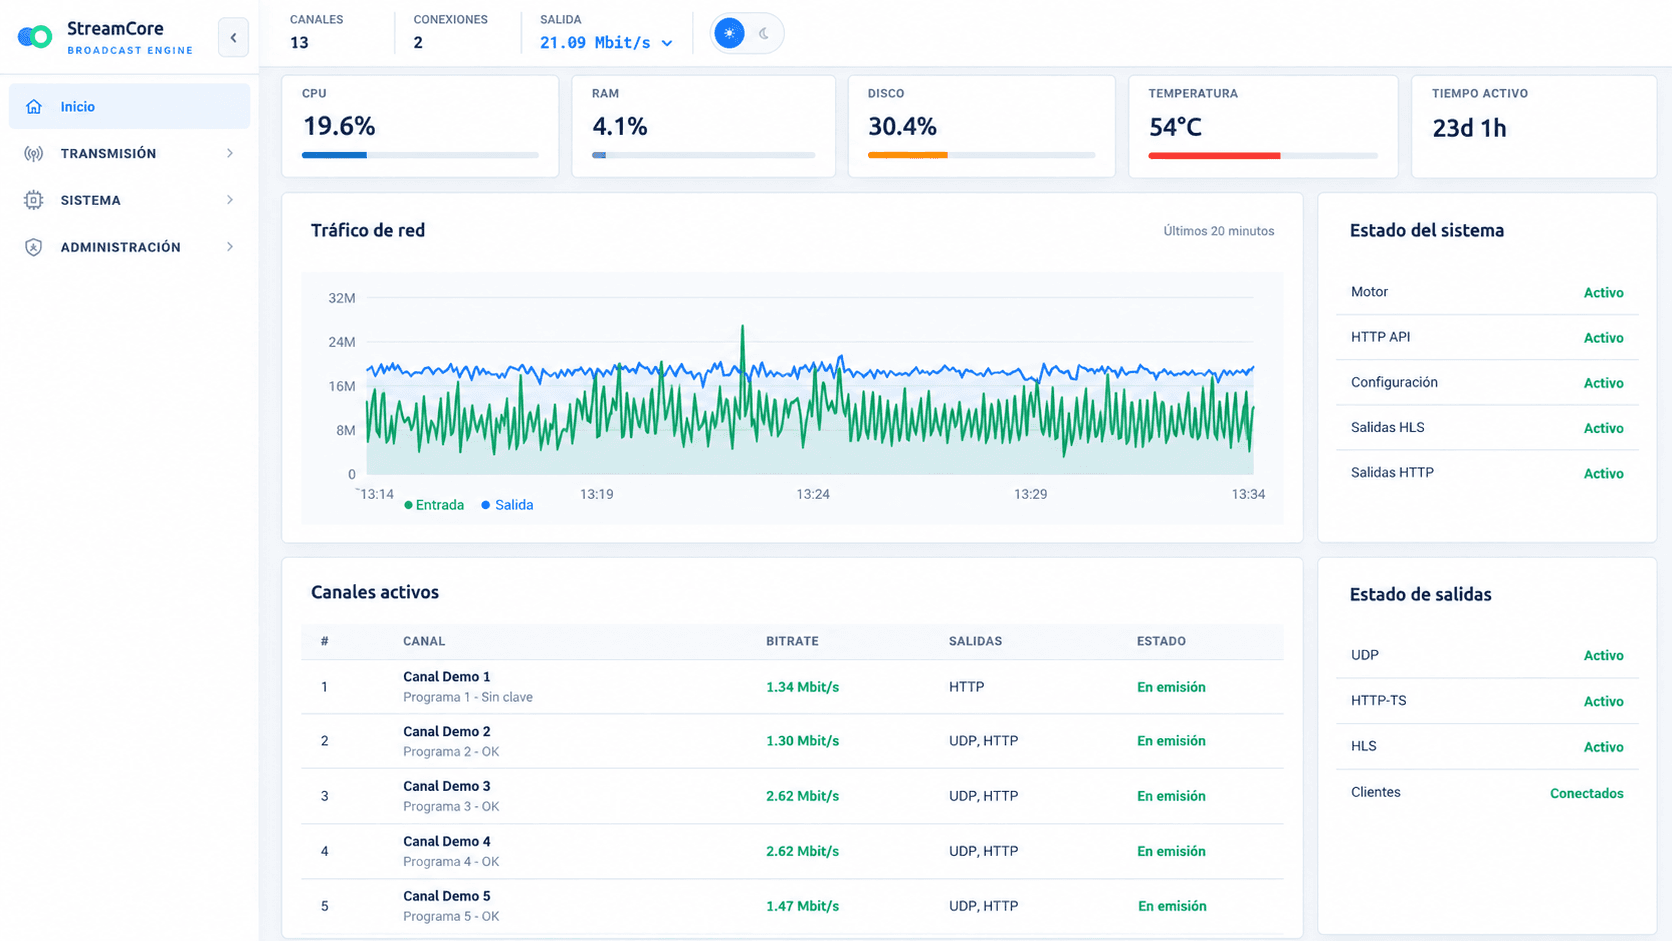Click the 1.34 Mbit/s bitrate value
This screenshot has width=1672, height=941.
[x=802, y=687]
